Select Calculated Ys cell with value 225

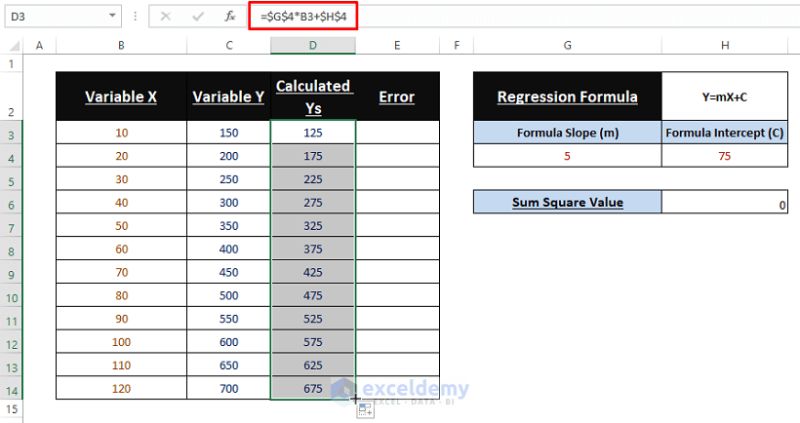[x=313, y=179]
